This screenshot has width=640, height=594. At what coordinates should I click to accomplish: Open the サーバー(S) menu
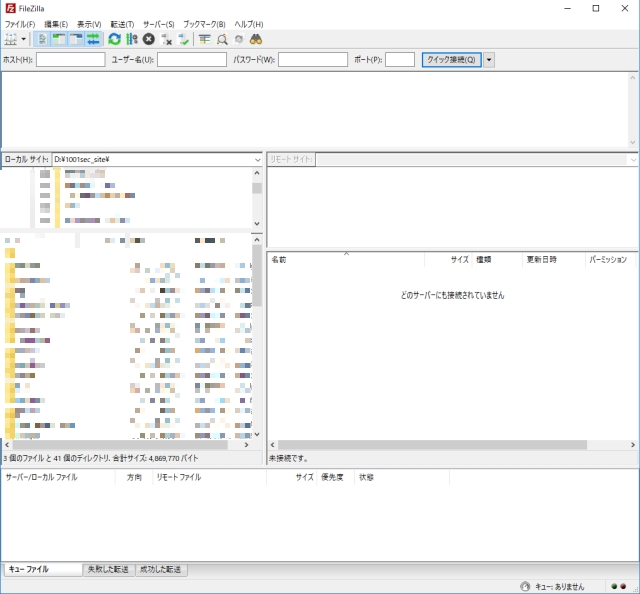click(158, 23)
